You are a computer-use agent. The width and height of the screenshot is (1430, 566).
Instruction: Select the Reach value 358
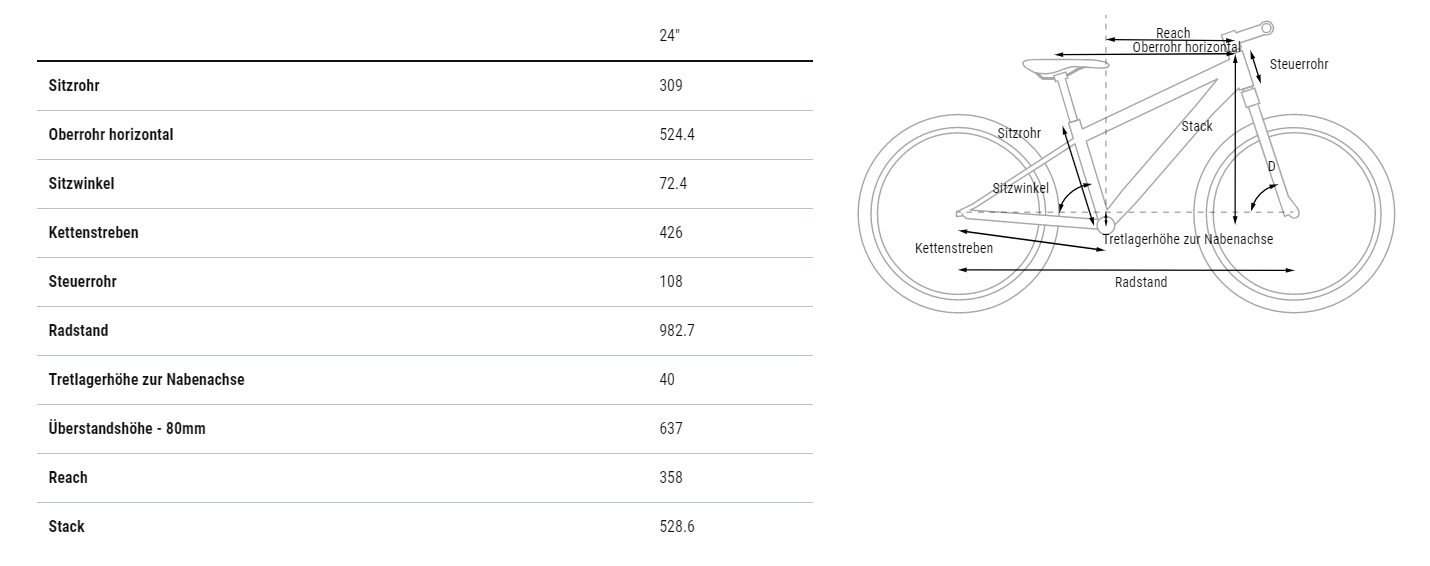click(671, 478)
